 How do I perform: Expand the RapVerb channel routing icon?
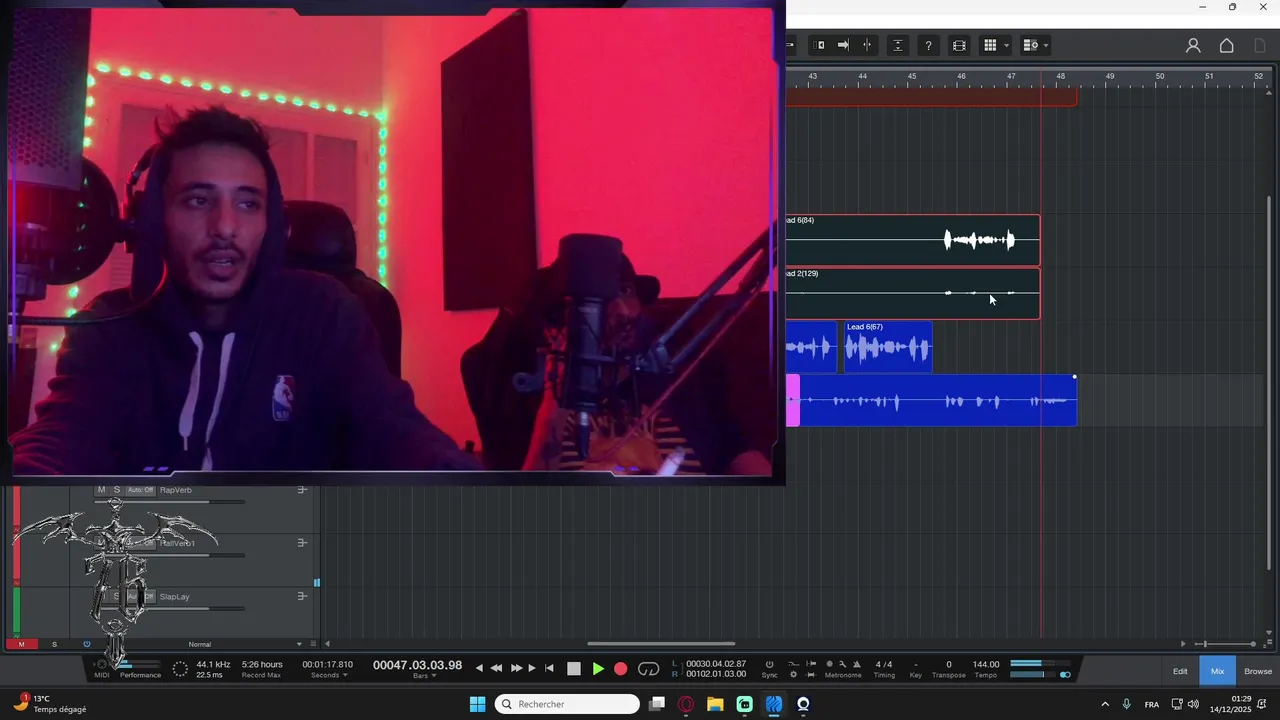tap(302, 490)
